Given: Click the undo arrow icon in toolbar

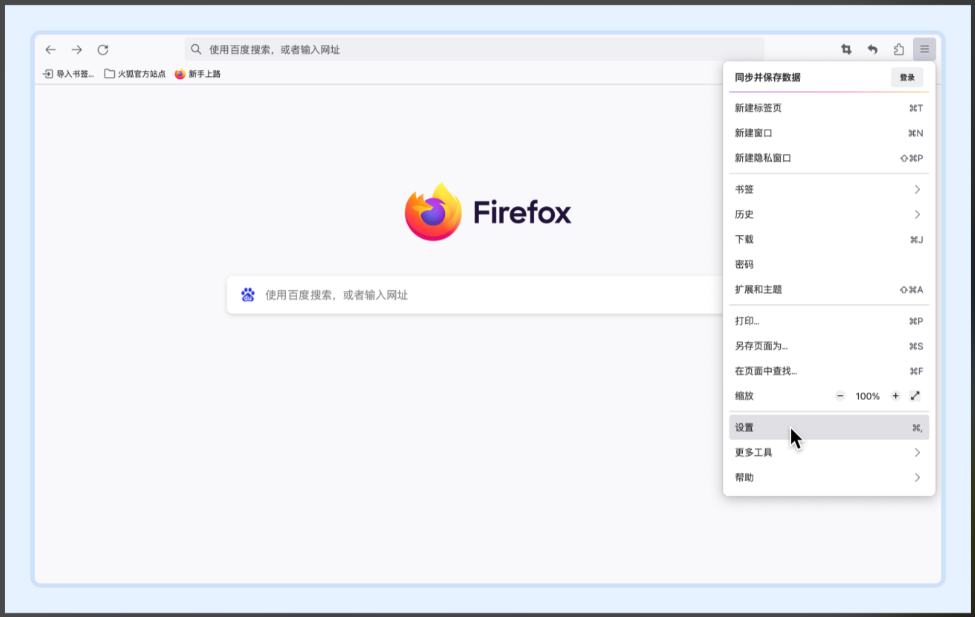Looking at the screenshot, I should point(872,49).
